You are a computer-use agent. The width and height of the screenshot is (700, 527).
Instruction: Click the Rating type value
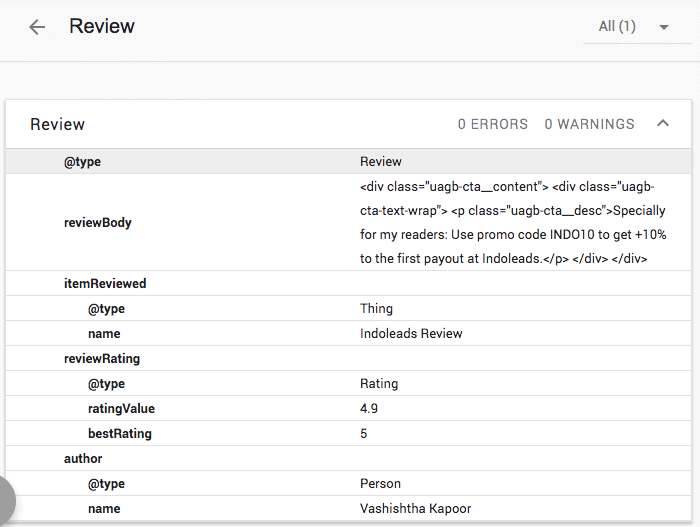tap(379, 384)
